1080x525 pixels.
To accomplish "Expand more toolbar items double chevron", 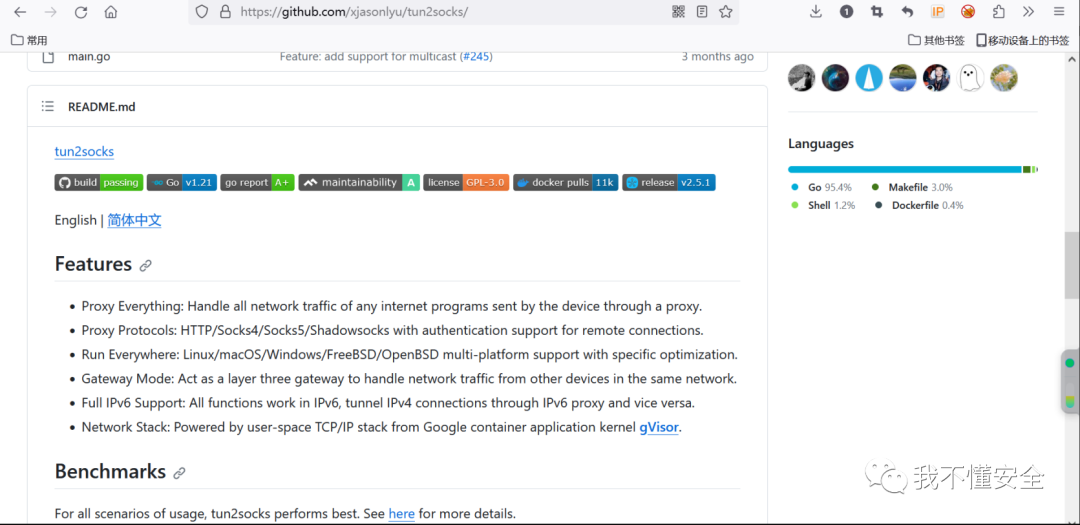I will pyautogui.click(x=1028, y=11).
